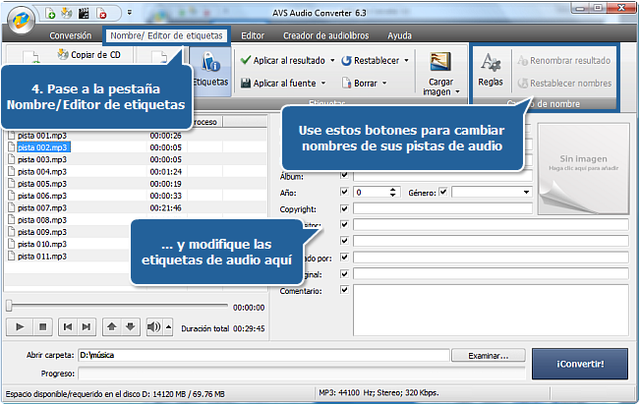Toggle the Artista original checkbox
640x404 pixels.
coord(344,273)
